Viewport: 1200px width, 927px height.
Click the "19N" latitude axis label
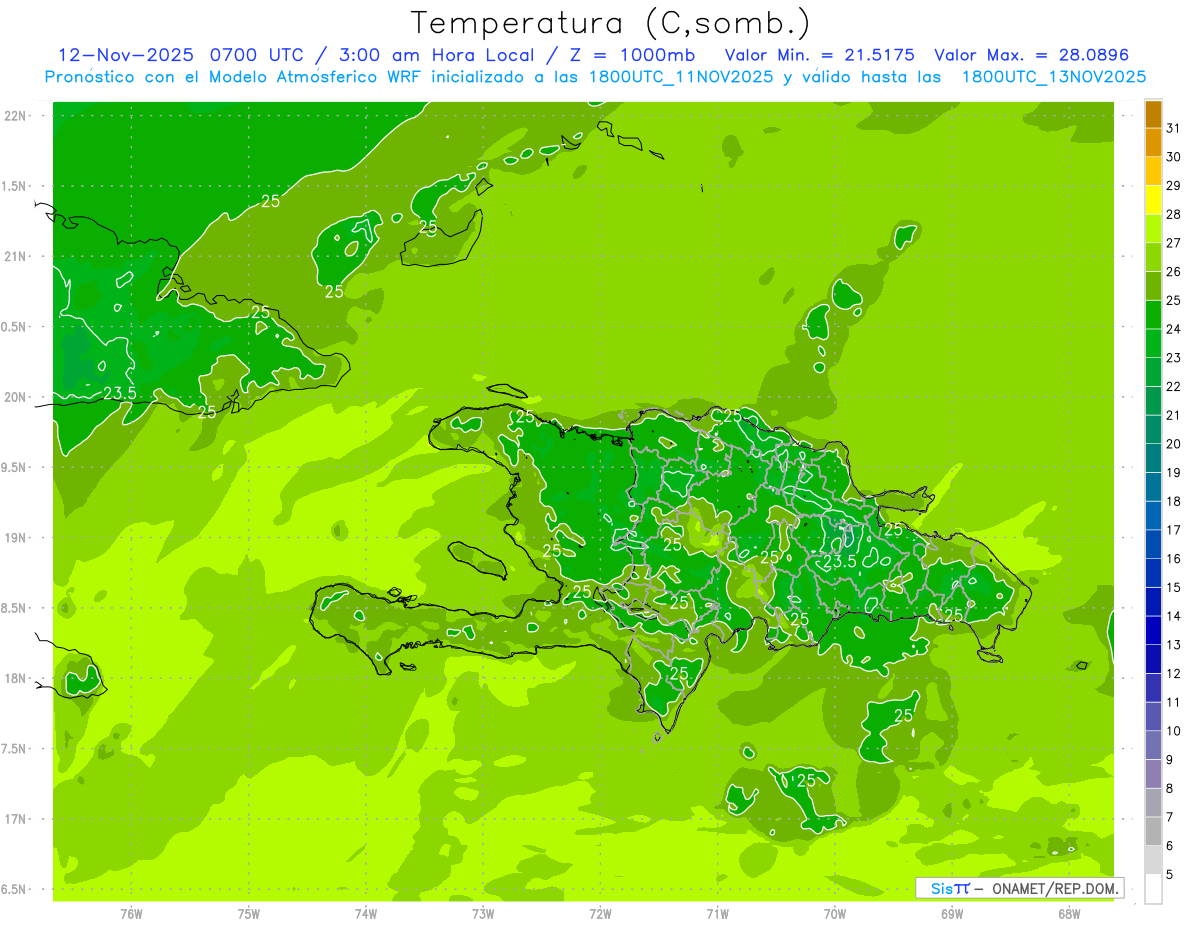tap(14, 538)
